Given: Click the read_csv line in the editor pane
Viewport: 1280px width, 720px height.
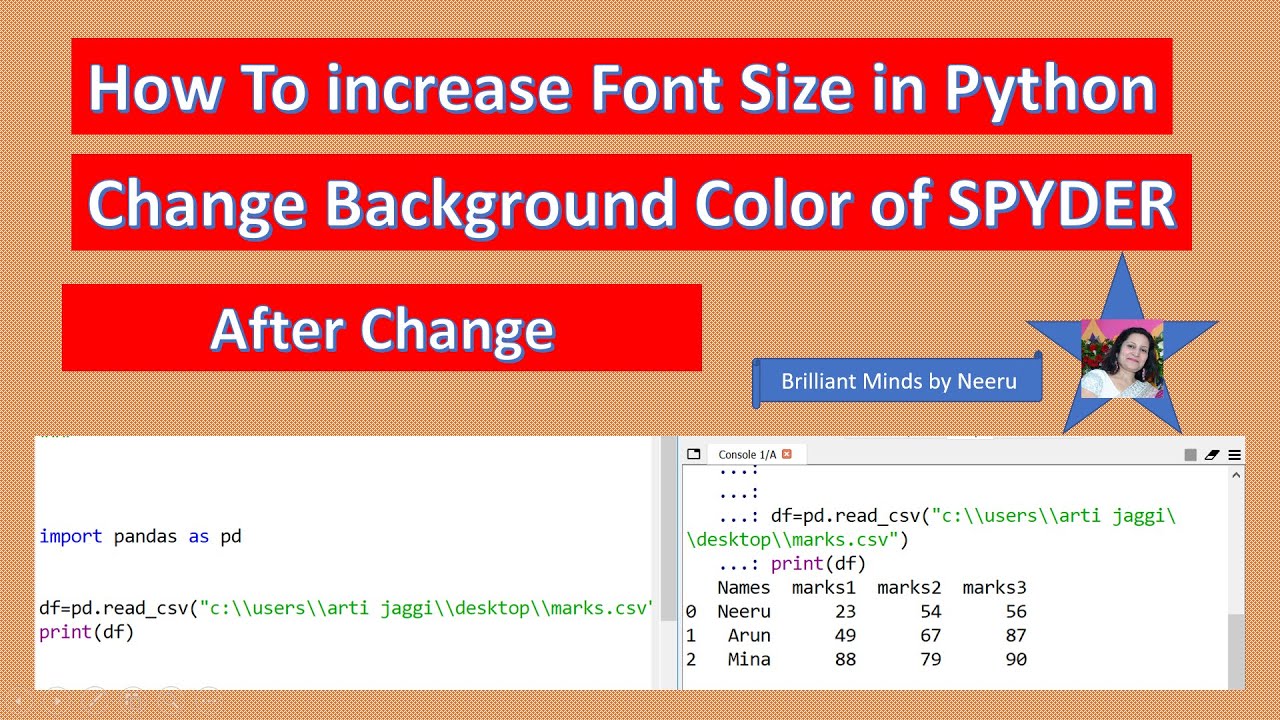Looking at the screenshot, I should tap(346, 608).
